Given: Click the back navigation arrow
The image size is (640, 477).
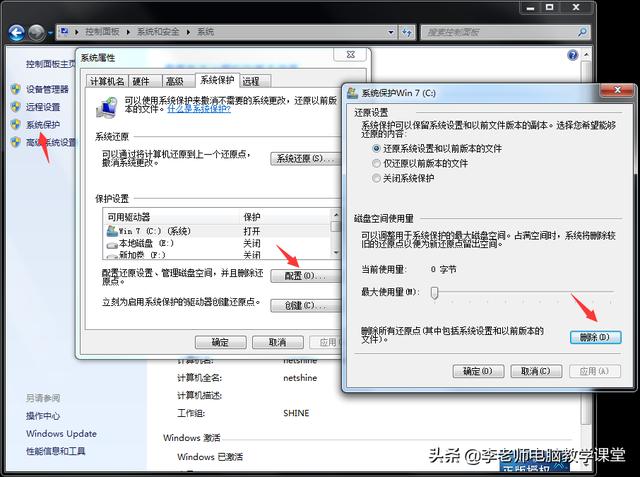Looking at the screenshot, I should 17,32.
